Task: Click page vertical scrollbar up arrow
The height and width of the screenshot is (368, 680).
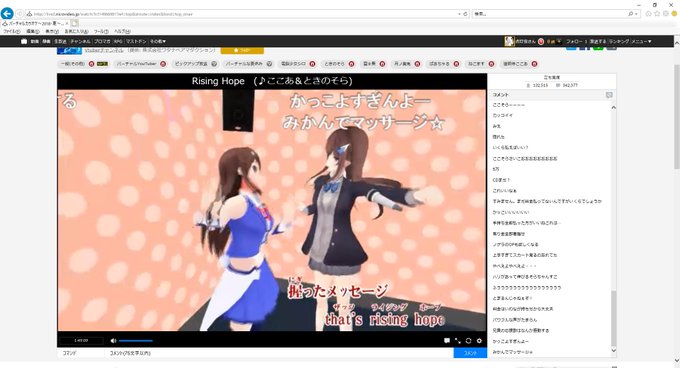Action: 676,43
